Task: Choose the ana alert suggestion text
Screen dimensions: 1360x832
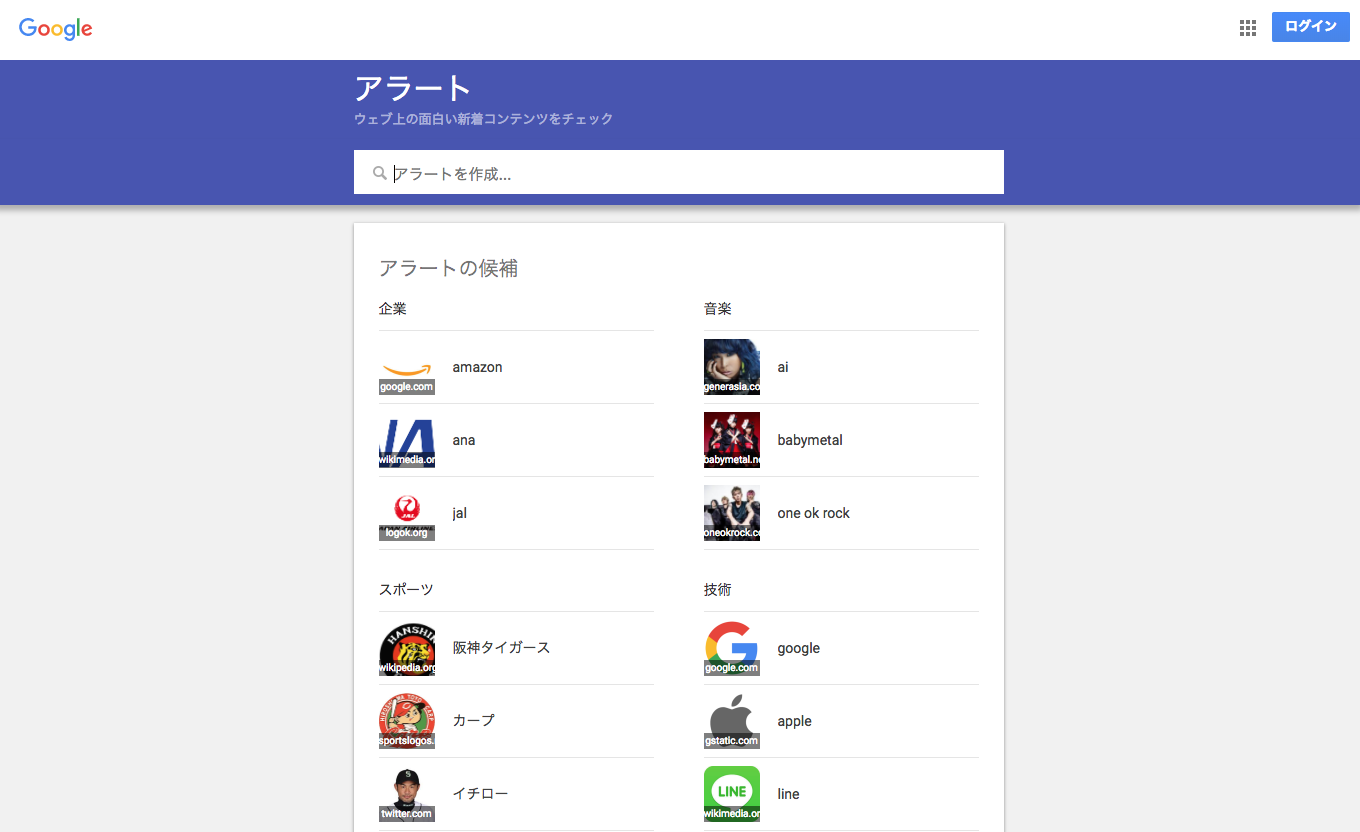Action: [464, 440]
